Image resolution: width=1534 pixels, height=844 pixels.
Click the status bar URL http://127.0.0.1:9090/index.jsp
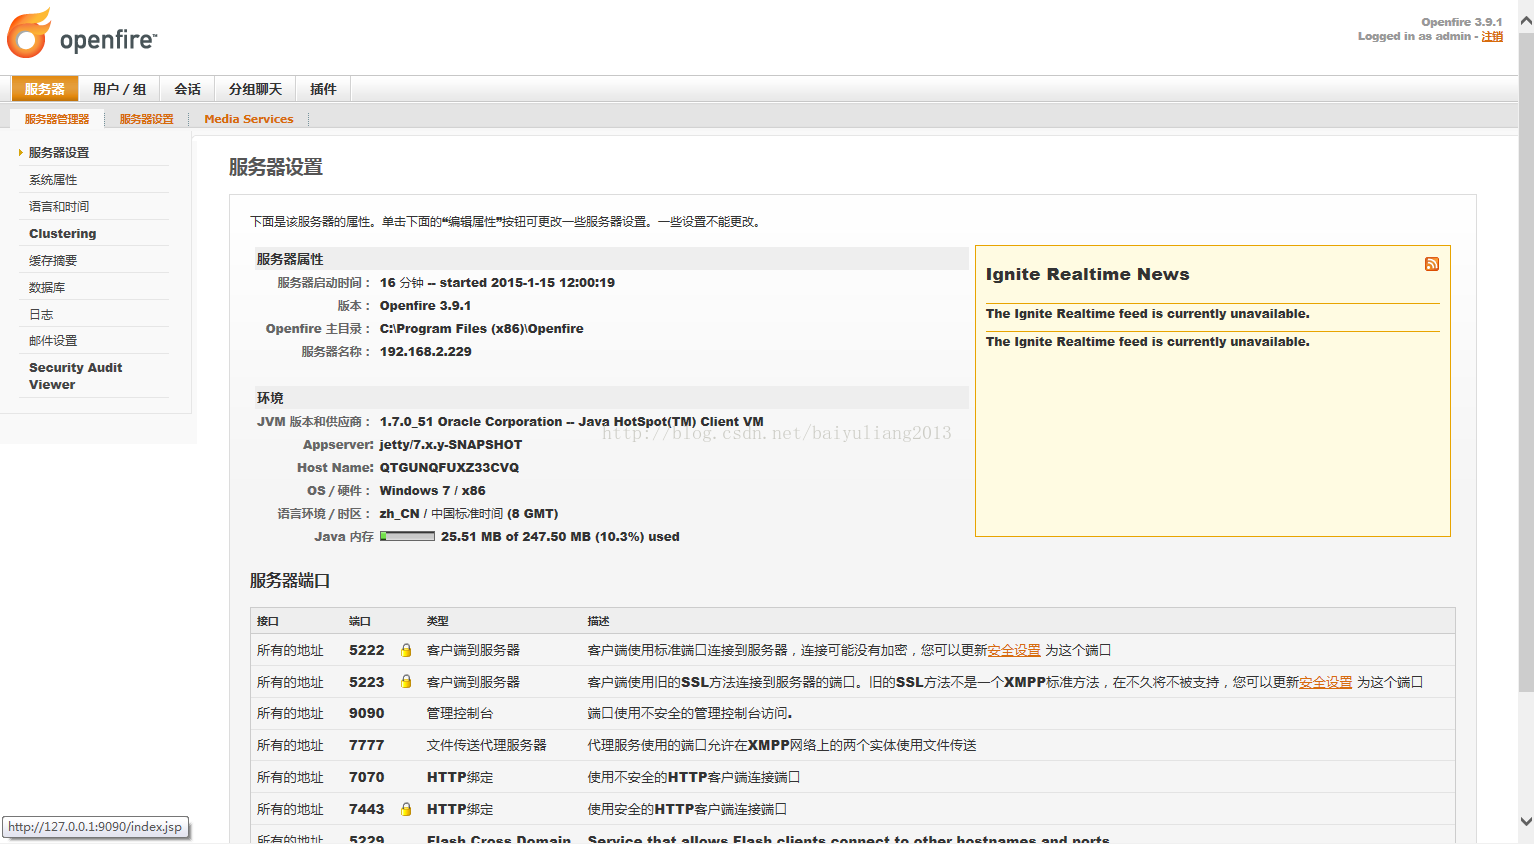click(x=95, y=827)
